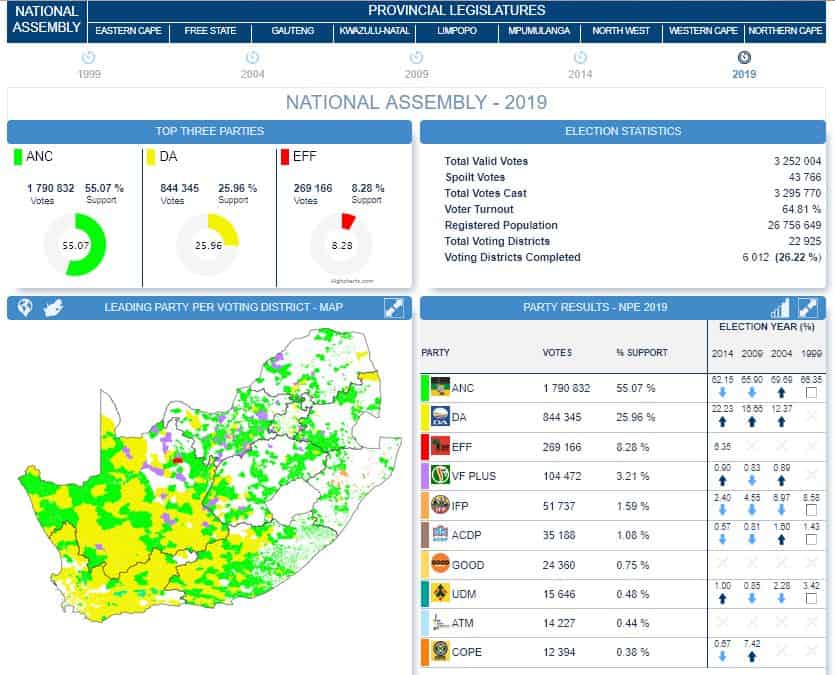Click ANC 2014 down arrow indicator
Image resolution: width=835 pixels, height=675 pixels.
[723, 393]
